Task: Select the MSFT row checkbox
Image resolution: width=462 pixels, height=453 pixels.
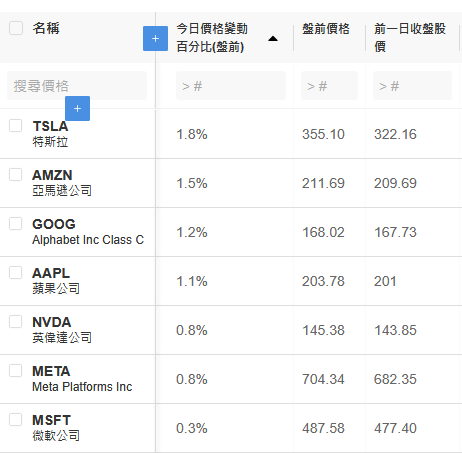Action: tap(16, 419)
